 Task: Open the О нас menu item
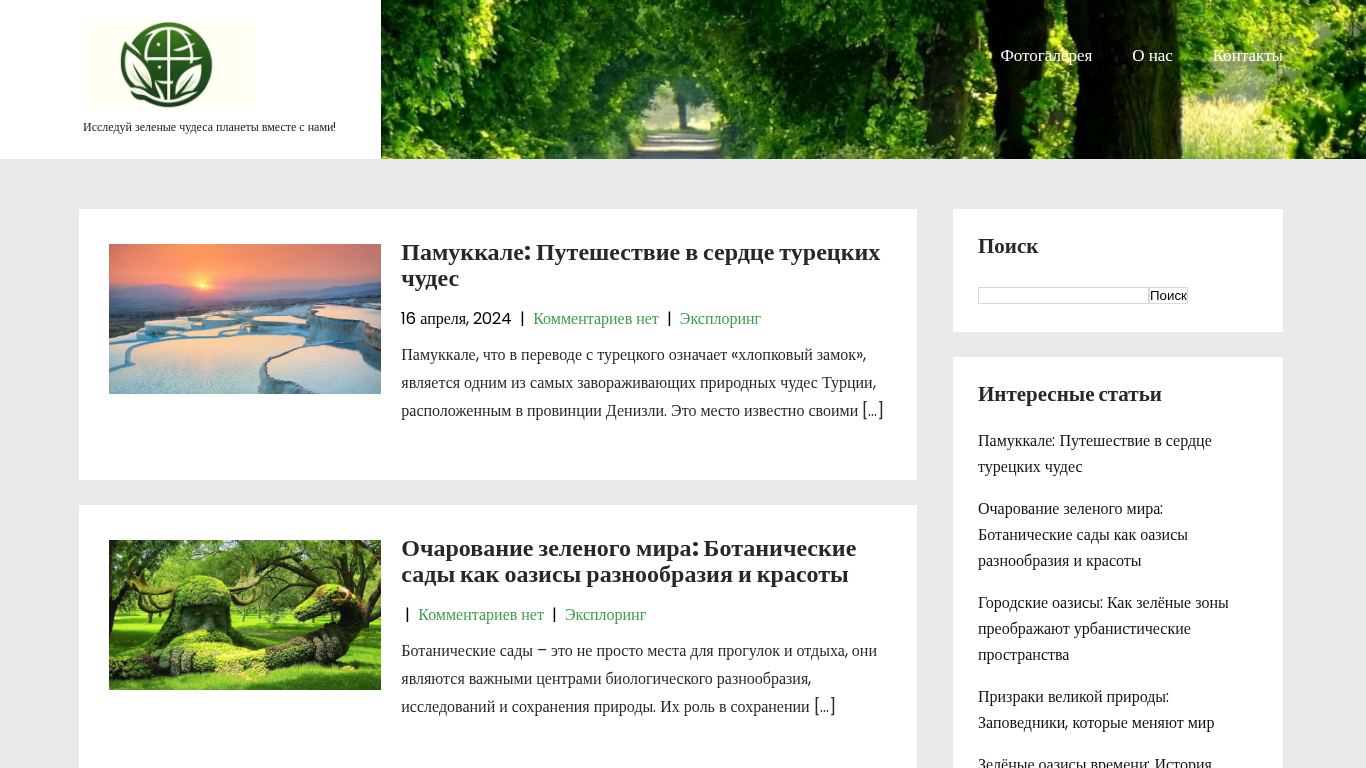pyautogui.click(x=1152, y=55)
